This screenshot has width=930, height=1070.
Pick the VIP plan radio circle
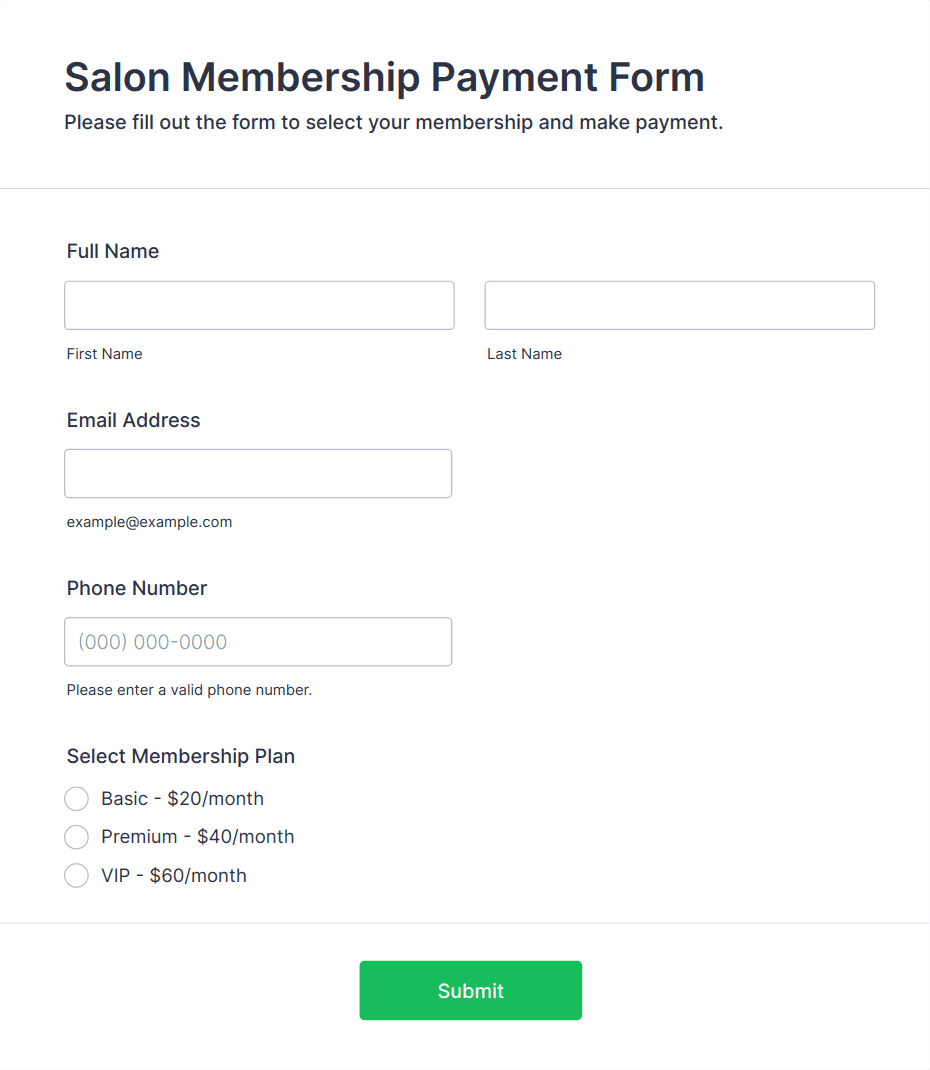coord(76,876)
